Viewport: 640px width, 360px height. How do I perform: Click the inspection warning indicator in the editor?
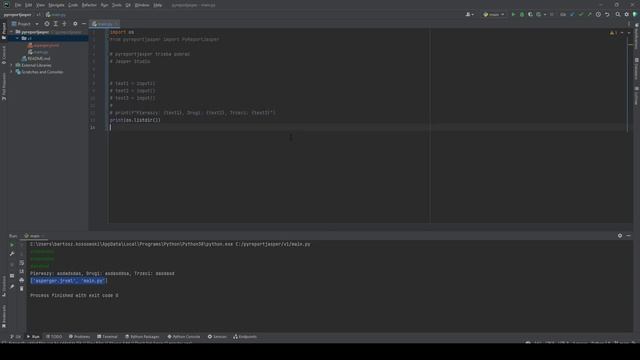point(613,33)
